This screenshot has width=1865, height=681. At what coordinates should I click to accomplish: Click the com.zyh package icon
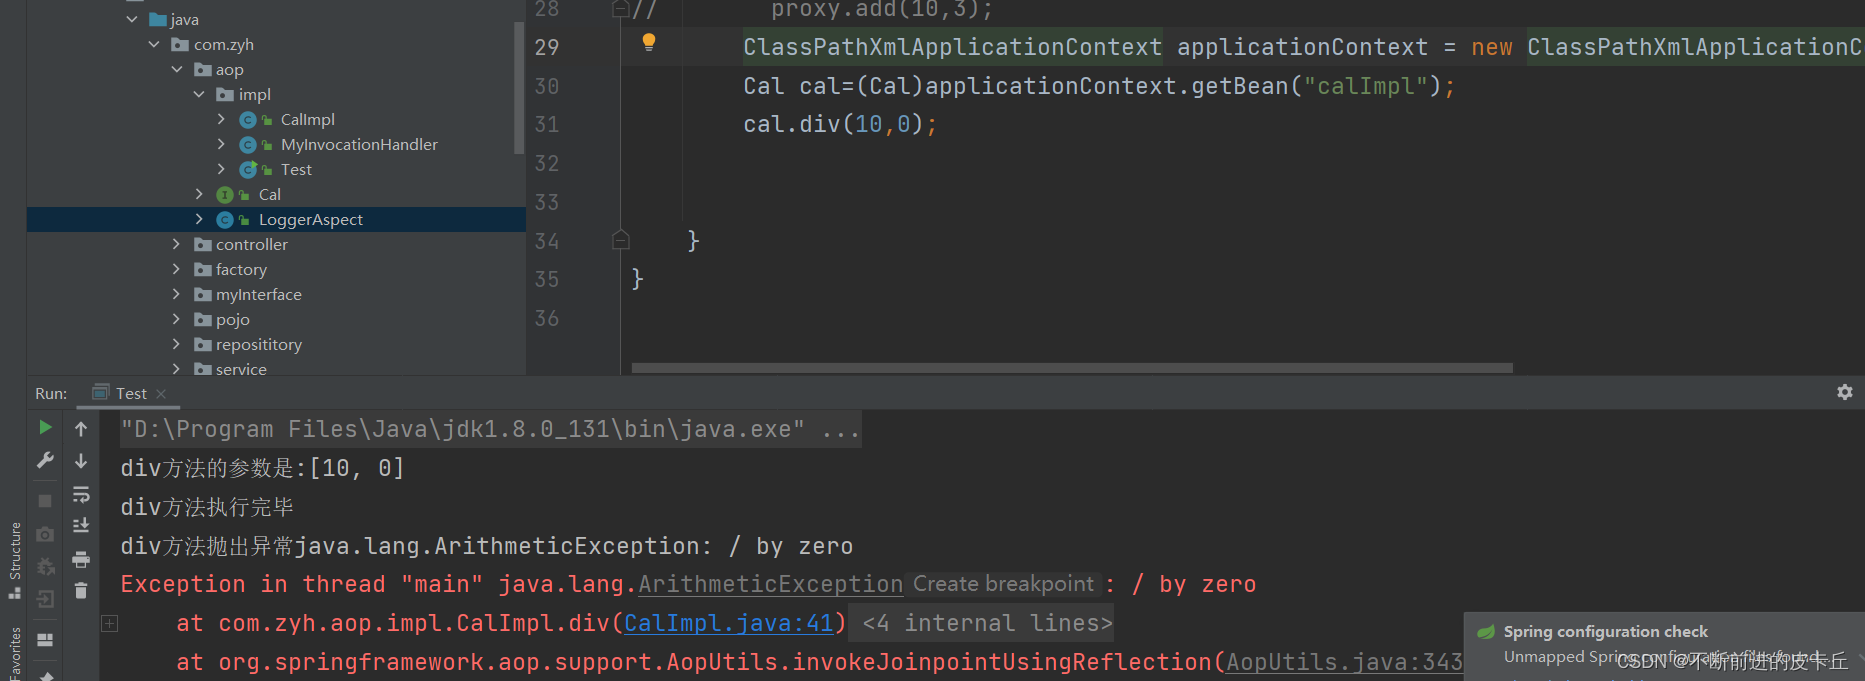coord(180,44)
